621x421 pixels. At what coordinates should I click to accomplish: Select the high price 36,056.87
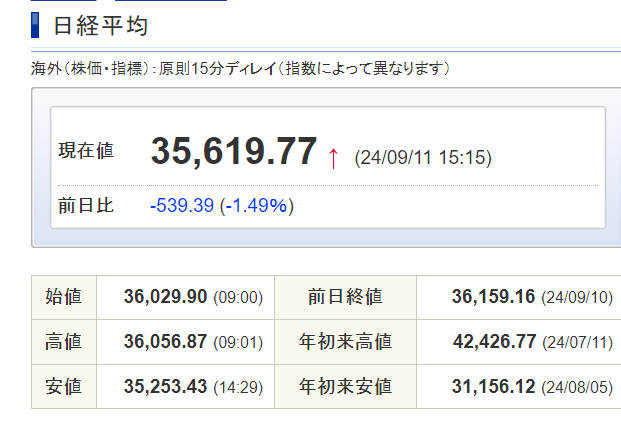166,342
